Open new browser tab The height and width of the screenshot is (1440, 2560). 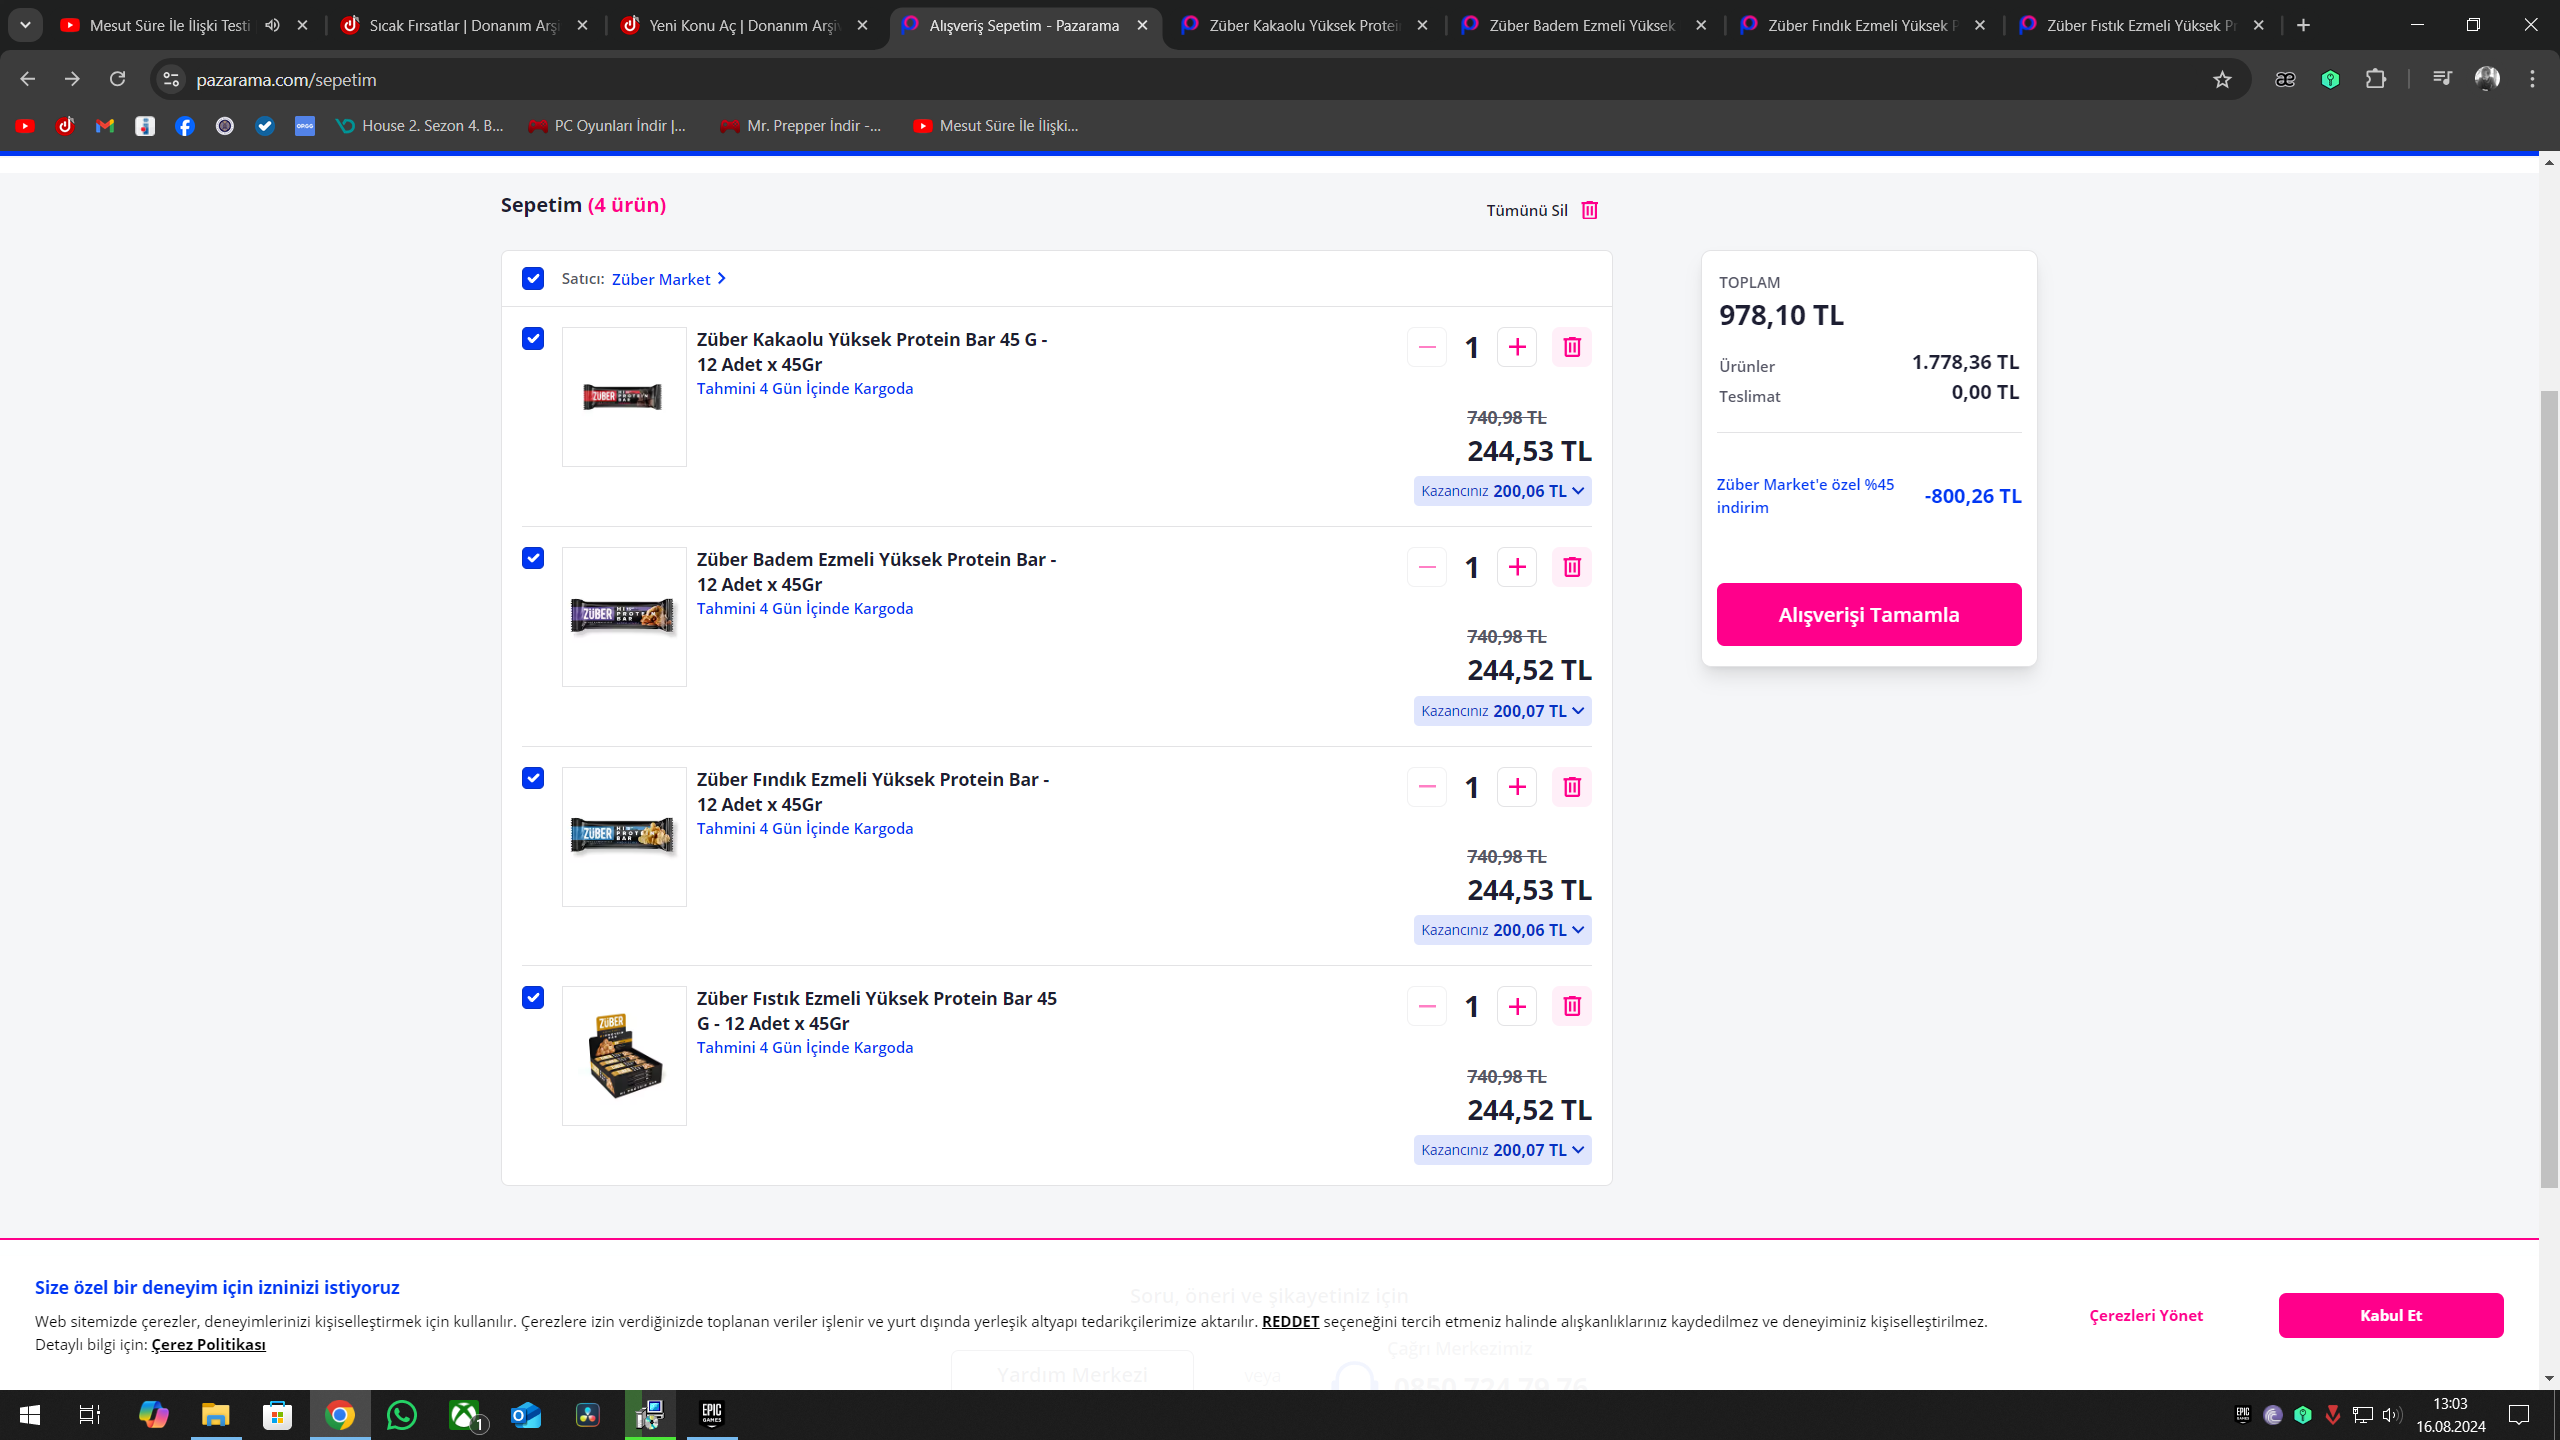(2303, 25)
